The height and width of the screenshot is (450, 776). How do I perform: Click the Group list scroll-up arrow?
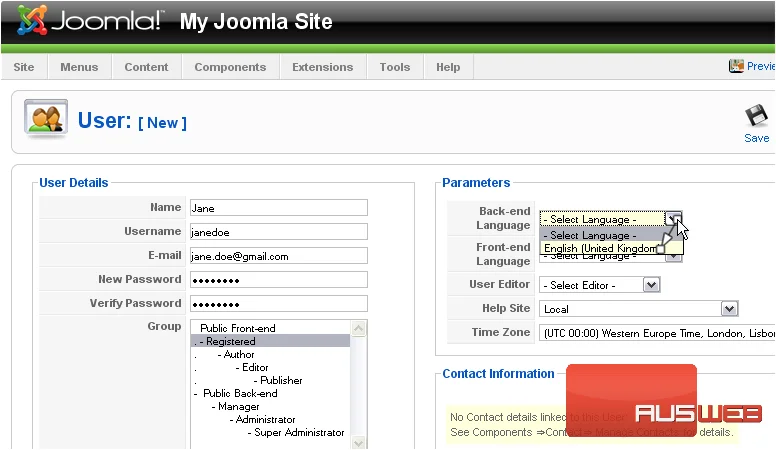coord(359,328)
